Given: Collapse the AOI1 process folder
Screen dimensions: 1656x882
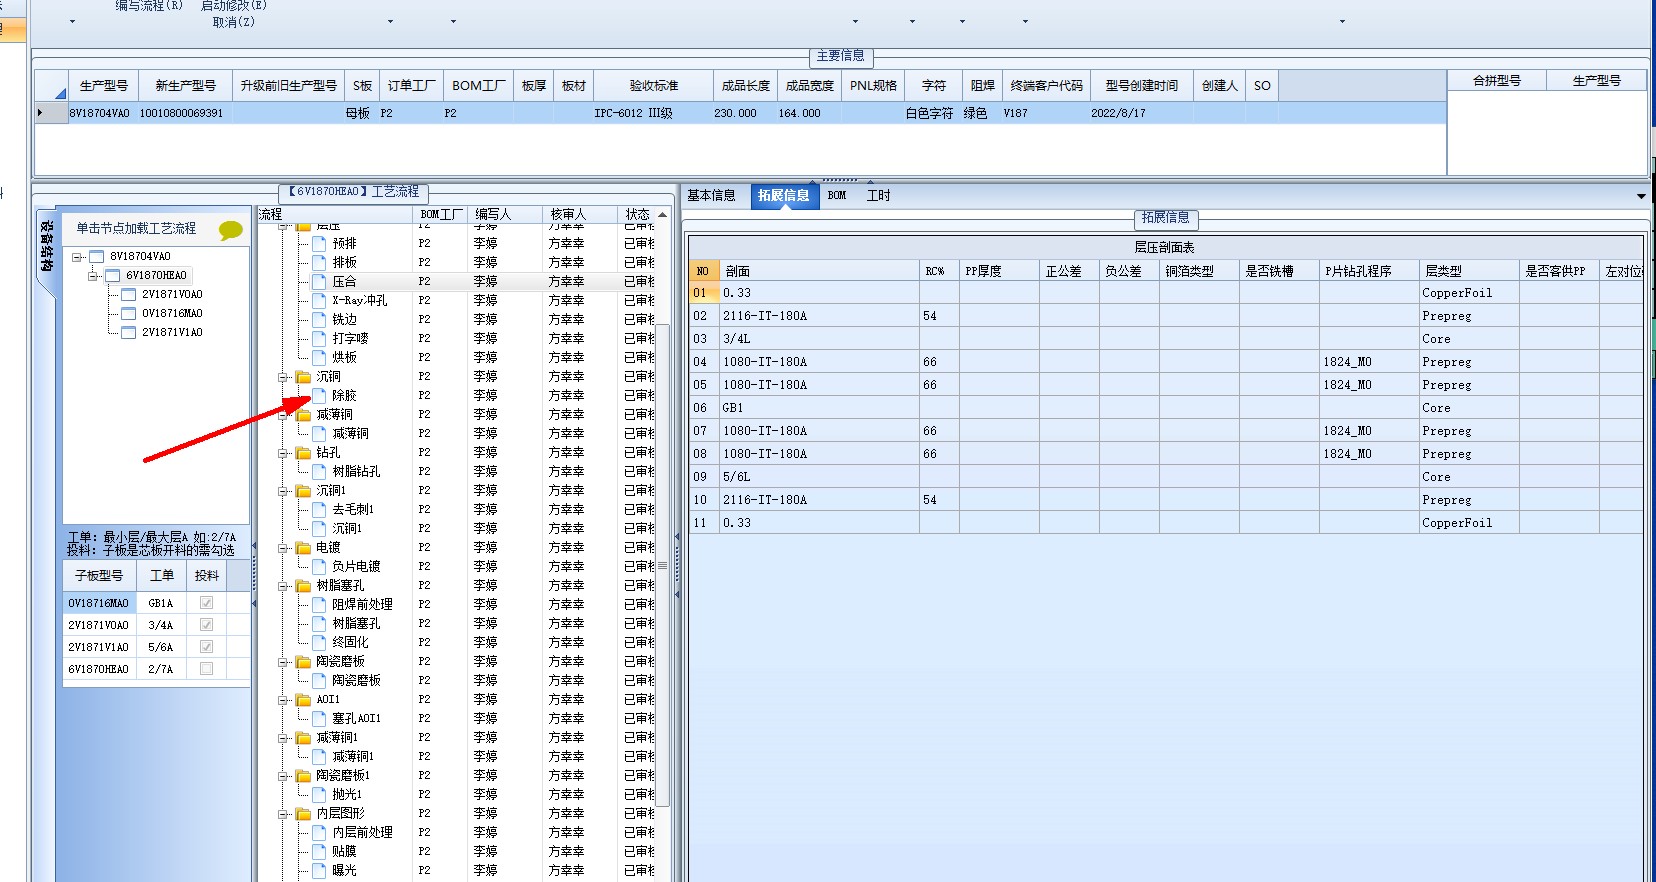Looking at the screenshot, I should 284,700.
